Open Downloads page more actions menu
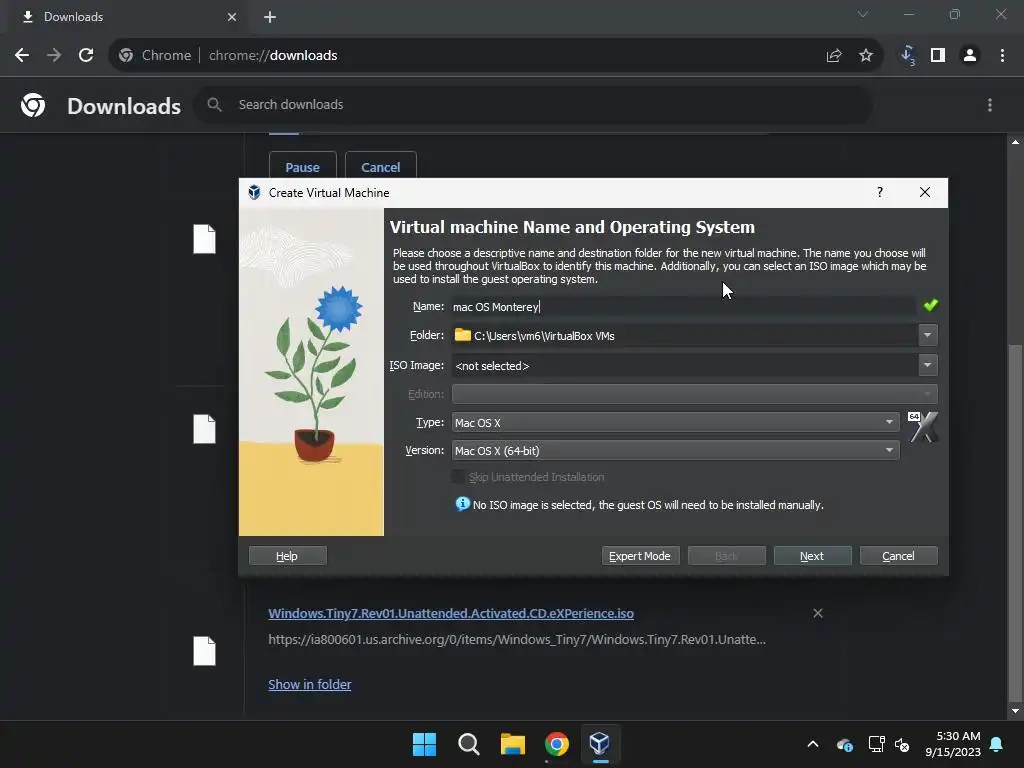The width and height of the screenshot is (1024, 768). [x=990, y=105]
